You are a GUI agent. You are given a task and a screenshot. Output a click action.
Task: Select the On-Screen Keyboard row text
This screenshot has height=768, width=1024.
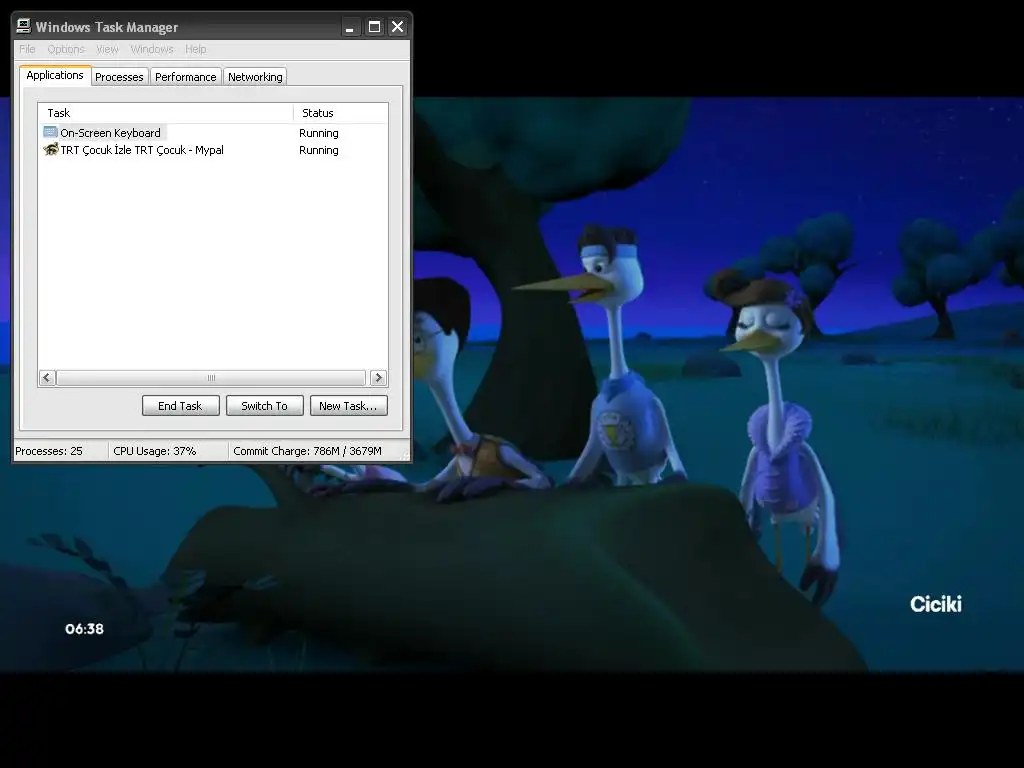pyautogui.click(x=110, y=133)
